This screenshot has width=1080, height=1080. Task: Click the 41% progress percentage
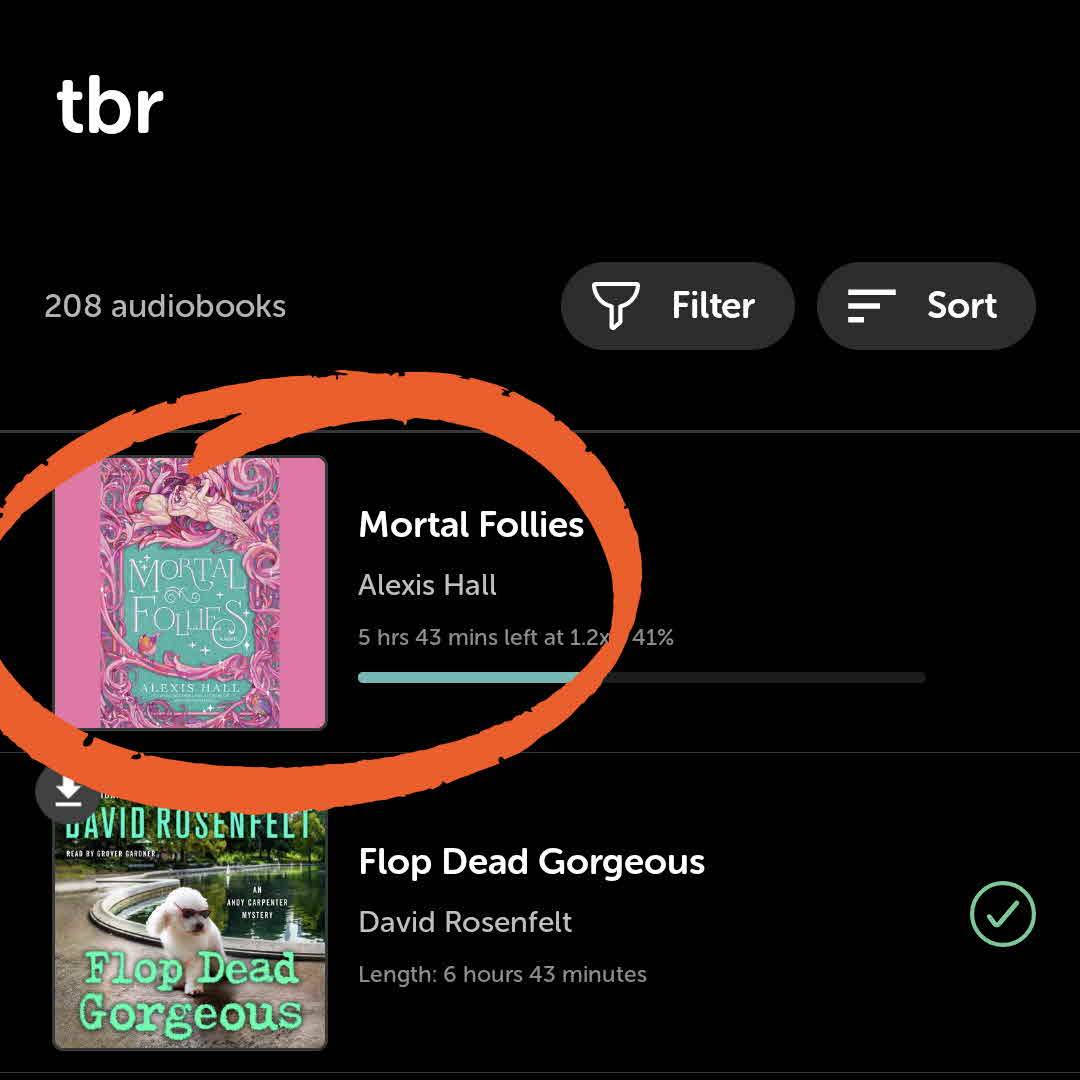[652, 637]
